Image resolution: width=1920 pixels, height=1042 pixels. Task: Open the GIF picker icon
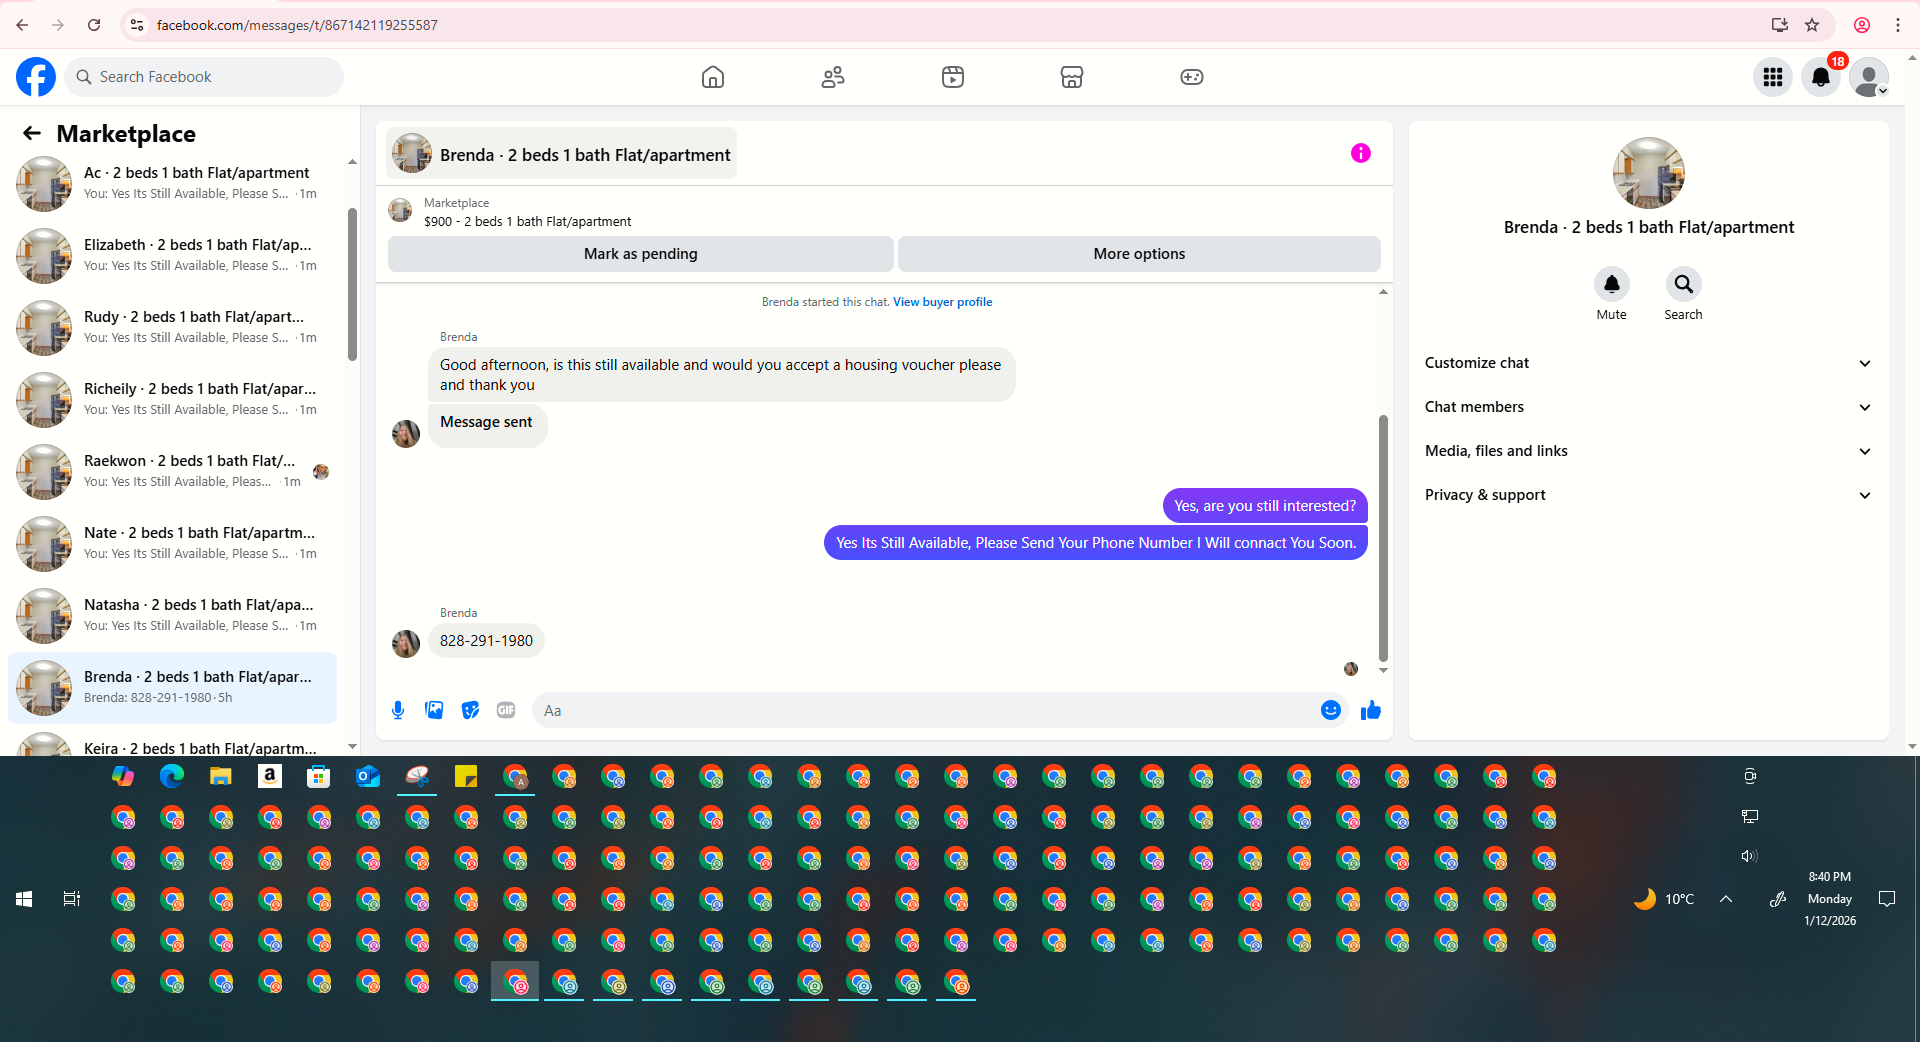(506, 710)
